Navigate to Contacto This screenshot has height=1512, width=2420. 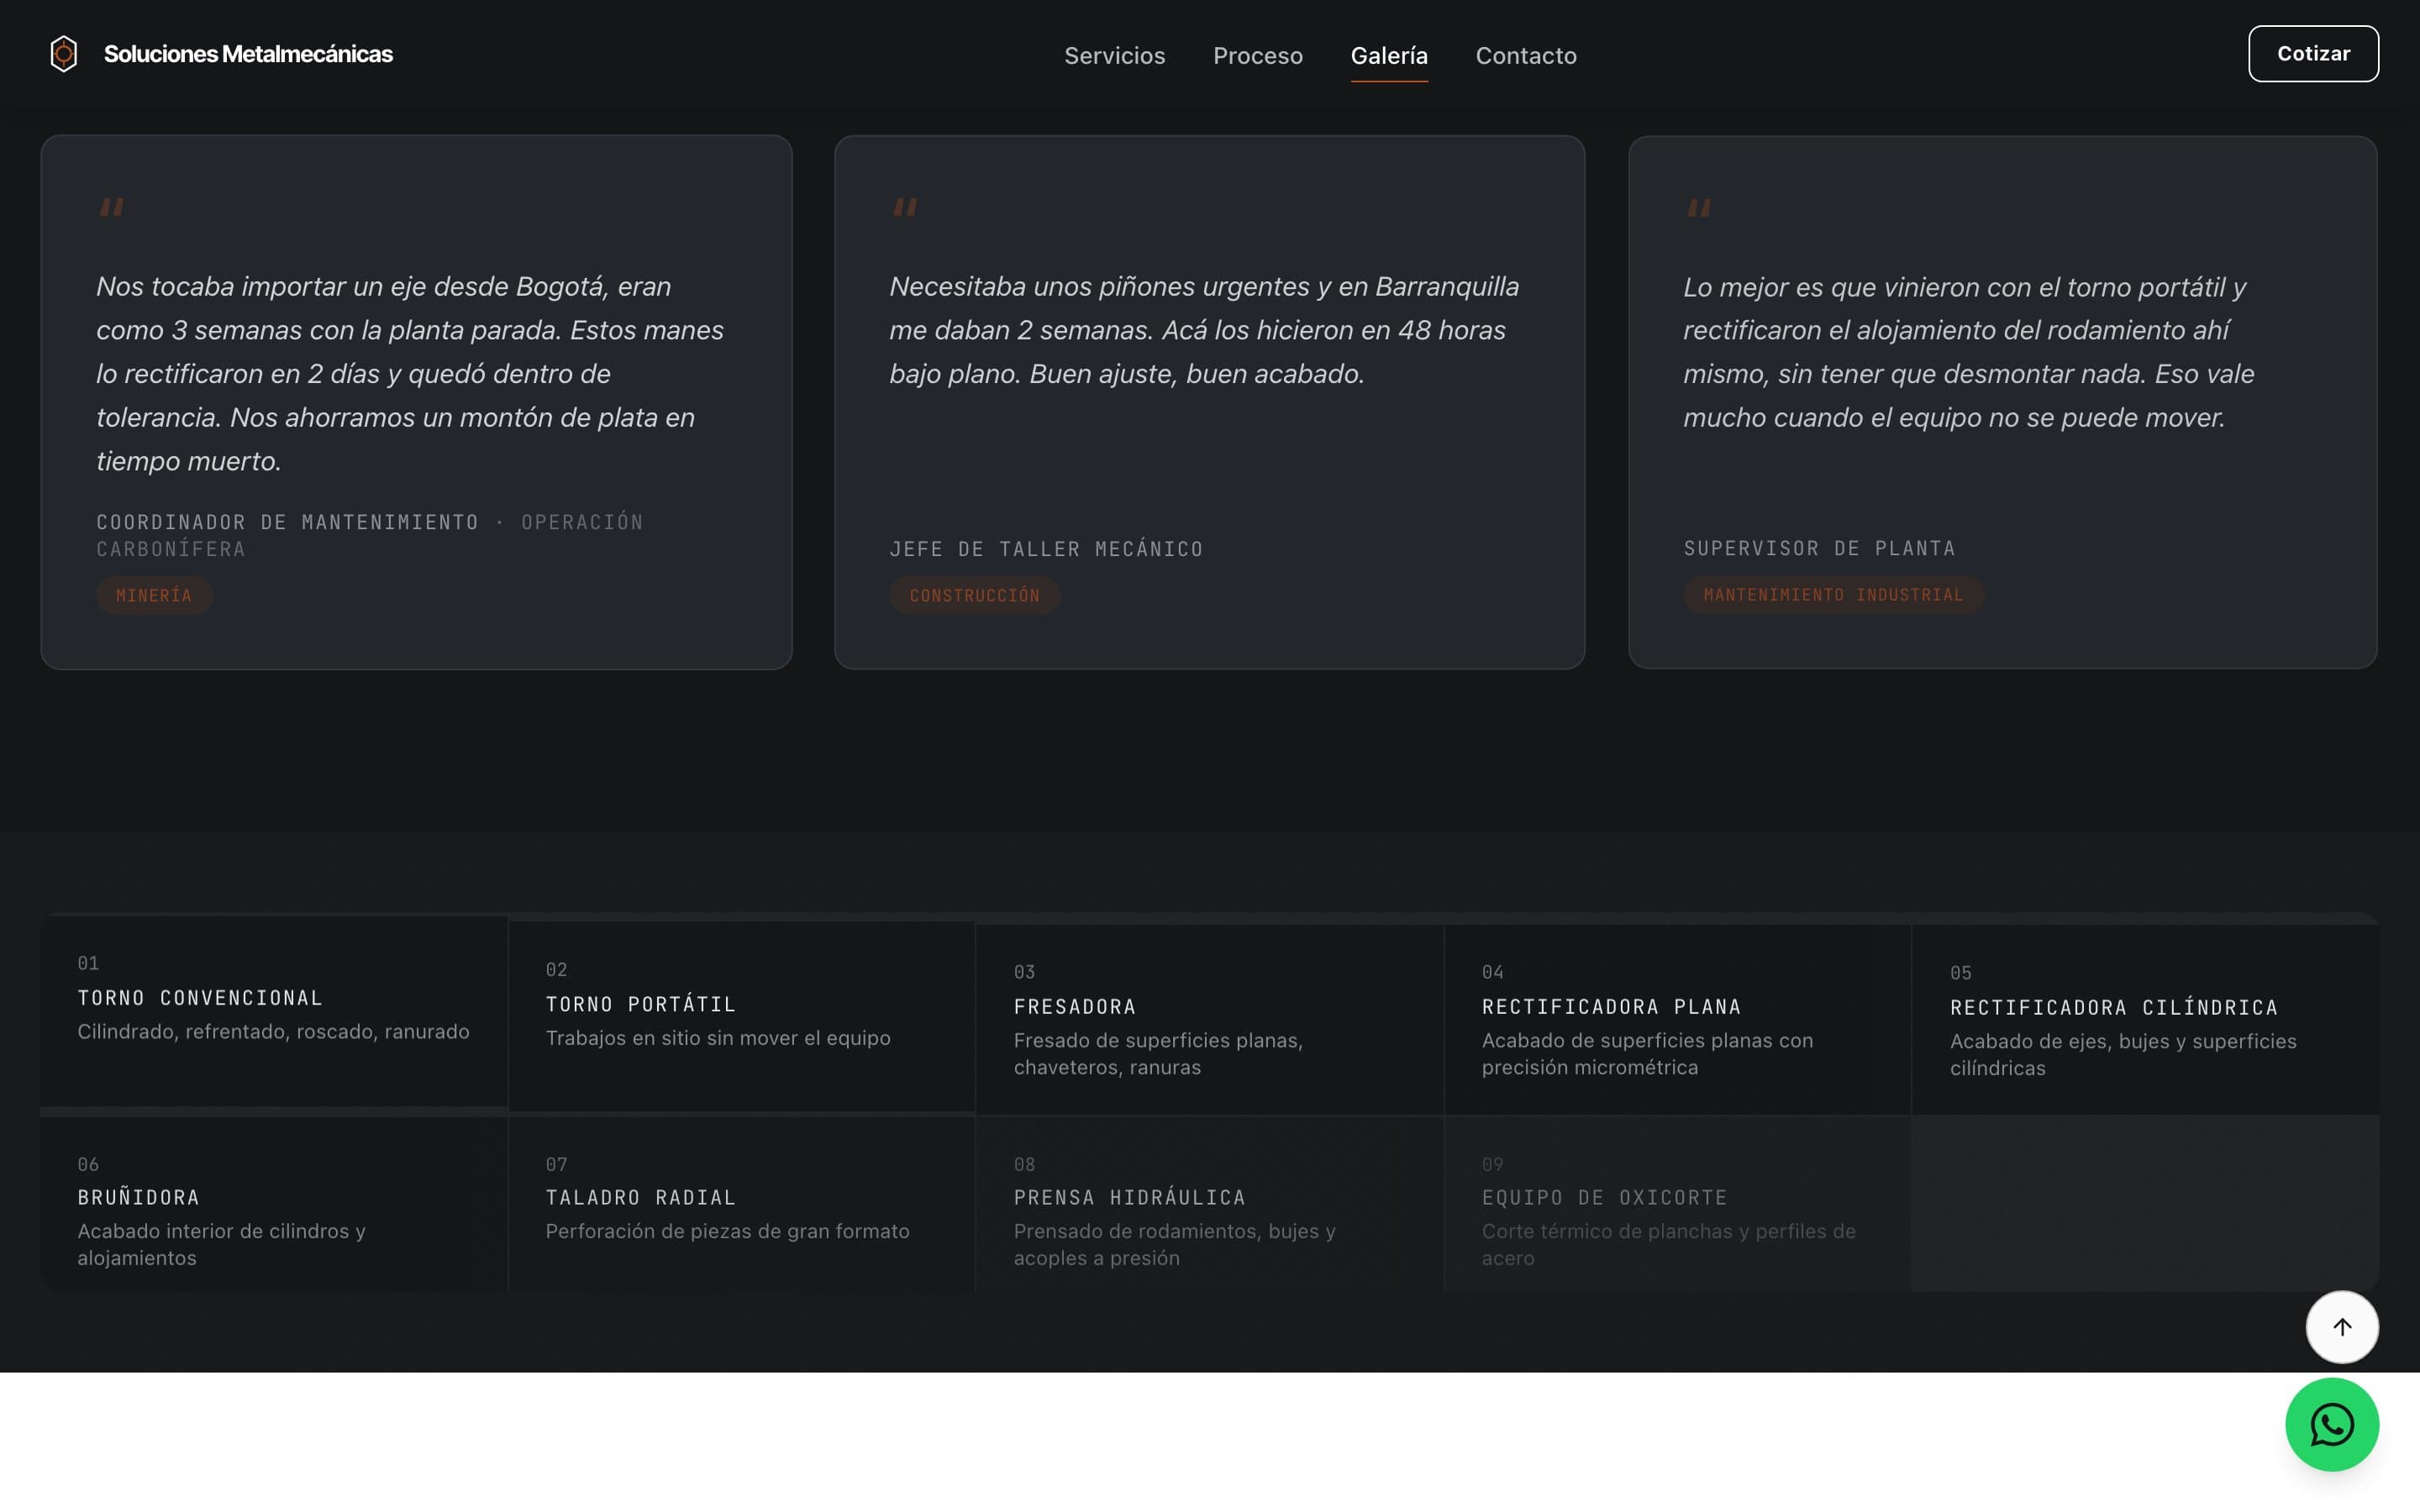tap(1525, 56)
